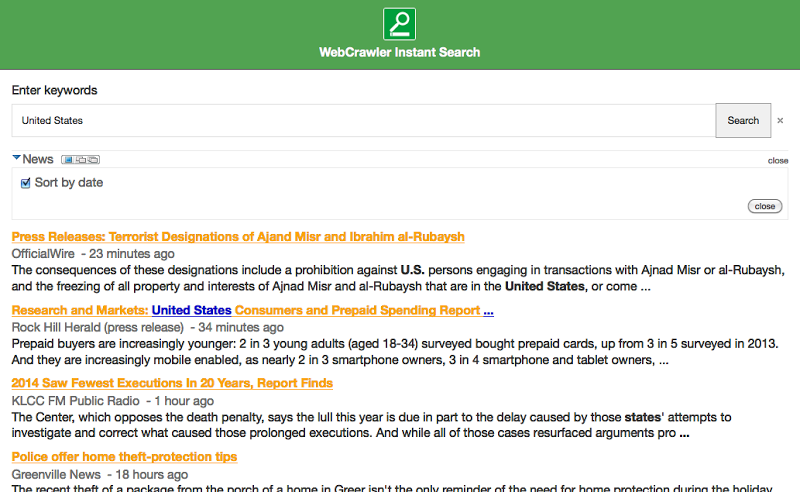800x492 pixels.
Task: Click the rounded close button in options box
Action: tap(765, 206)
